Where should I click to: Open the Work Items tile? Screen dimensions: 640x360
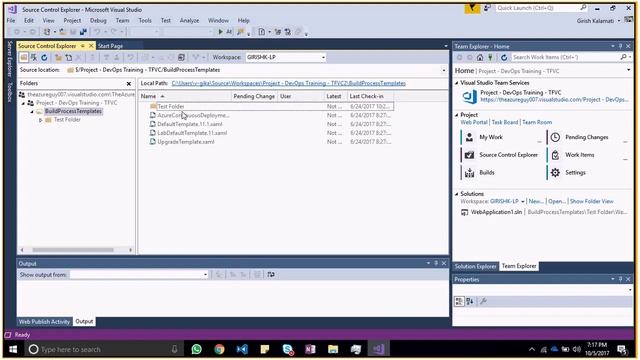(588, 155)
